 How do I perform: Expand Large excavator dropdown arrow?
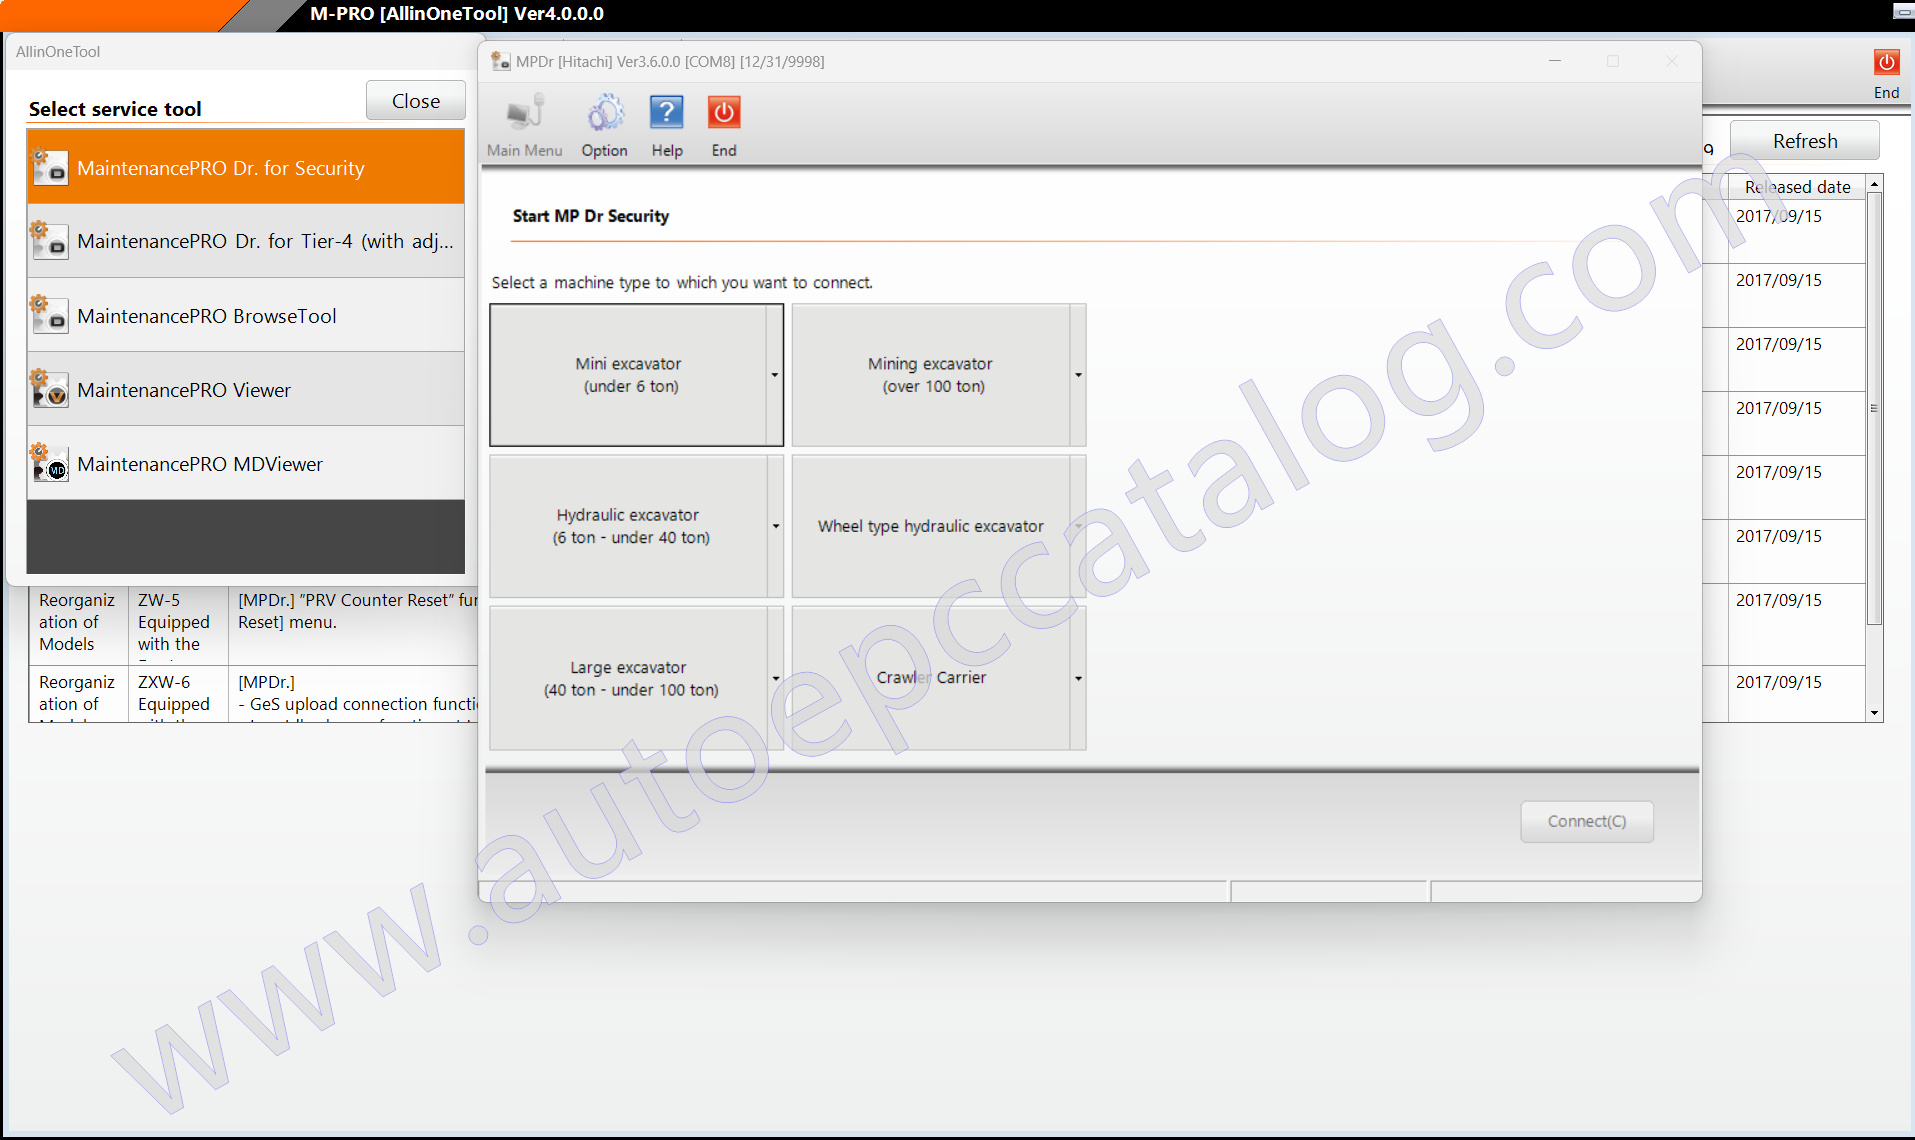tap(775, 678)
